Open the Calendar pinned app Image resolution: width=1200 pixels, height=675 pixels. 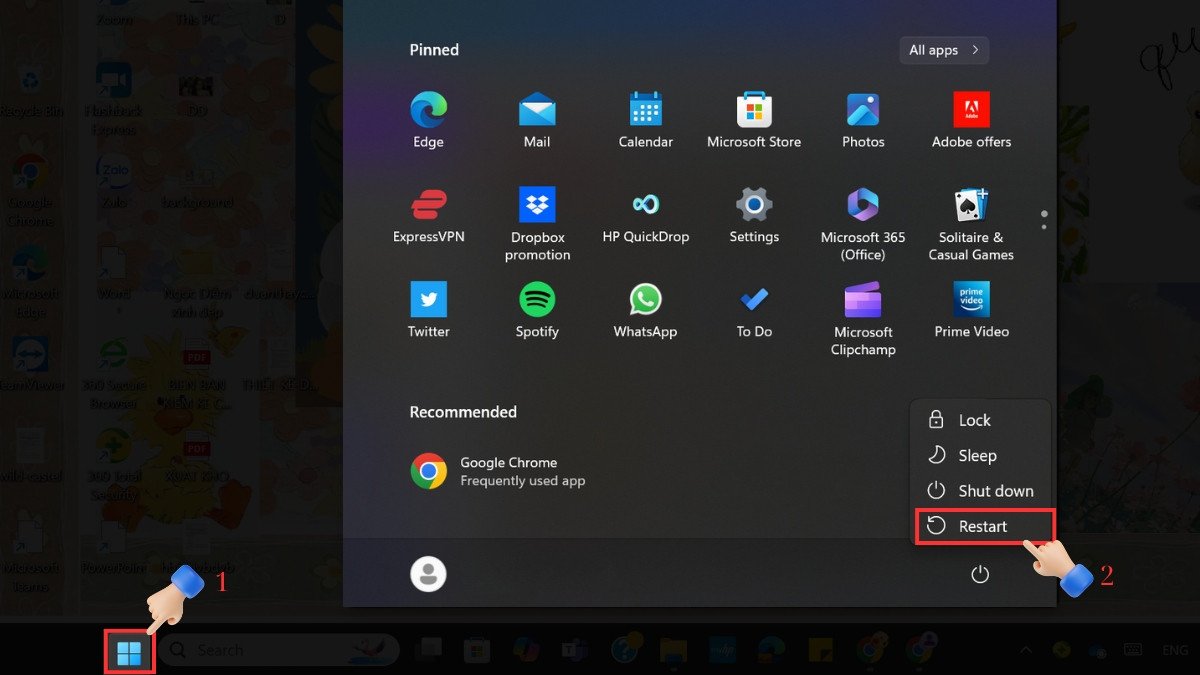[x=646, y=110]
